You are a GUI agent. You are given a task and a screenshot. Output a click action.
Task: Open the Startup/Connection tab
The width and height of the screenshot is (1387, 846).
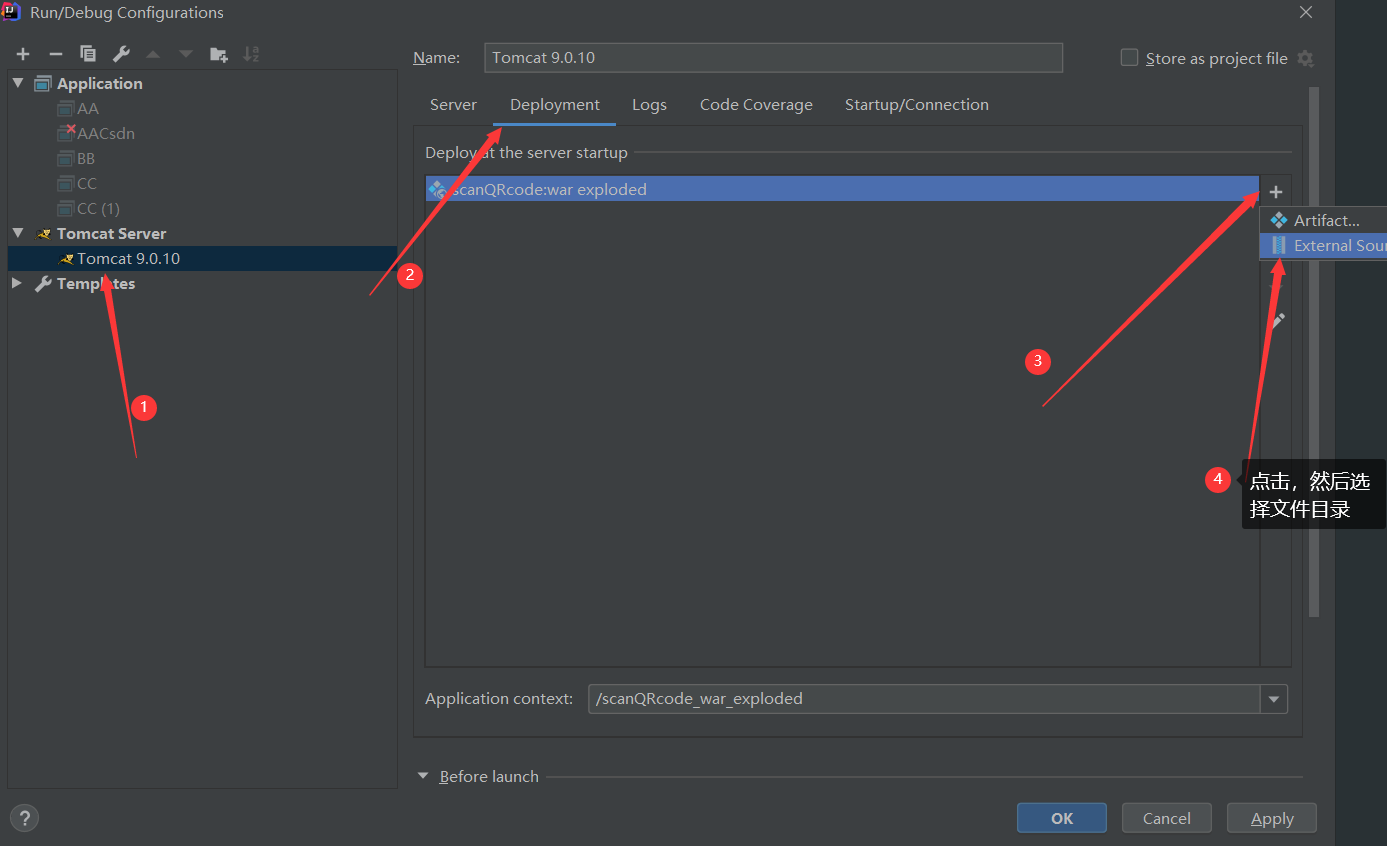[x=917, y=105]
